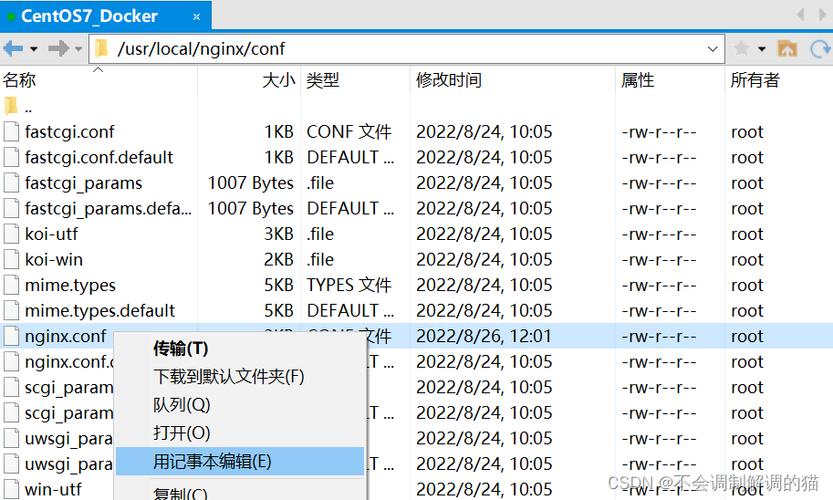
Task: Click the fastcgi.conf file icon
Action: tap(11, 132)
